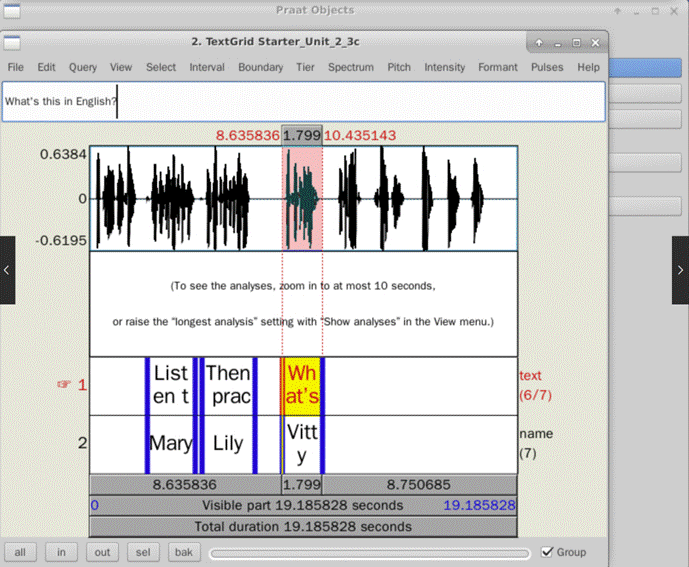
Task: Click the roll-up arrow icon in titlebar
Action: pyautogui.click(x=539, y=43)
